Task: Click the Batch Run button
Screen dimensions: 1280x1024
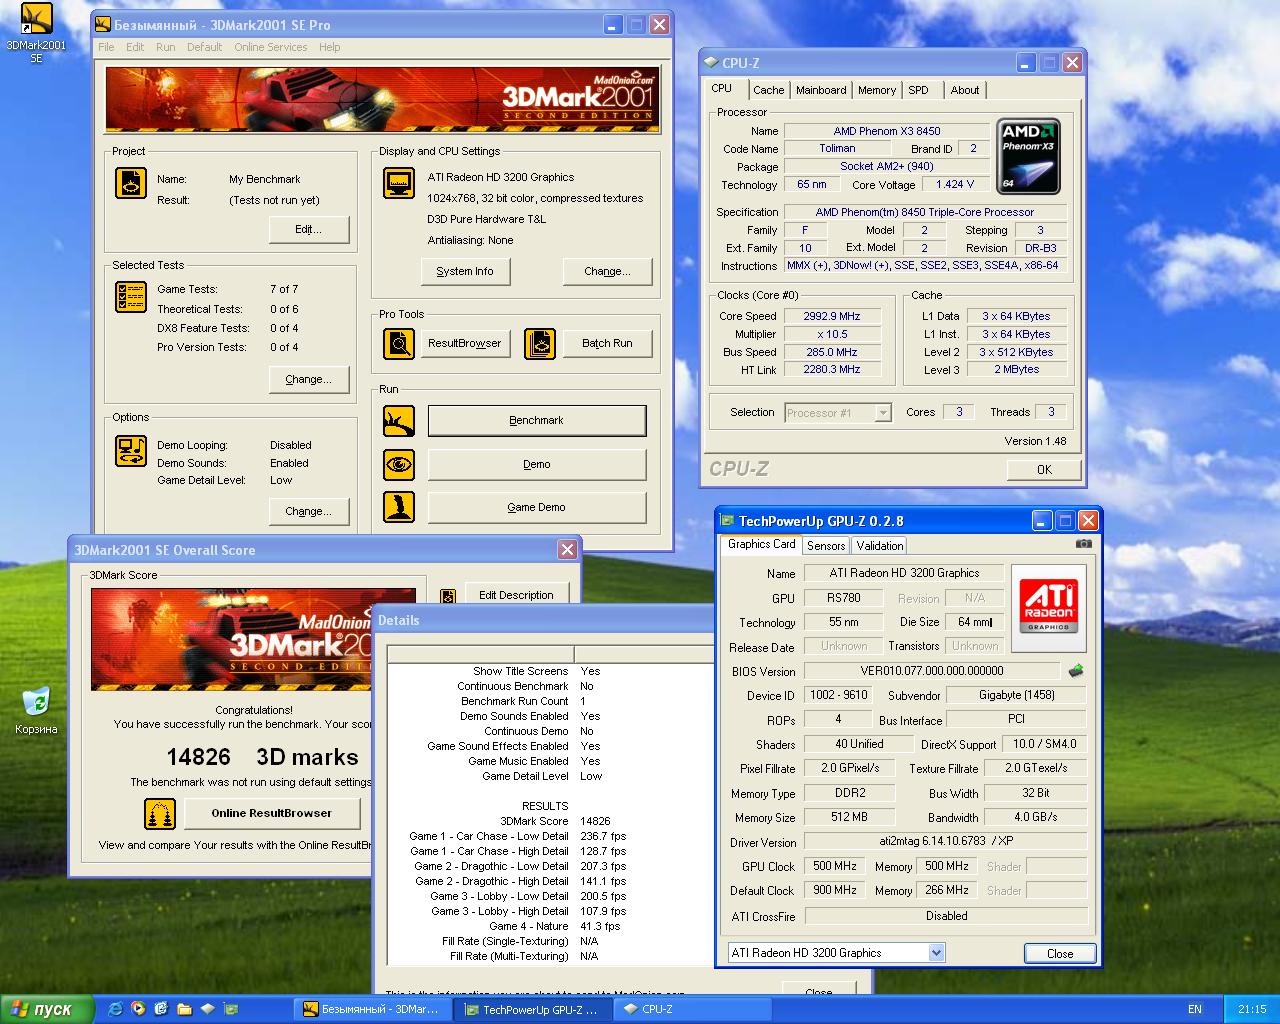Action: pos(608,343)
